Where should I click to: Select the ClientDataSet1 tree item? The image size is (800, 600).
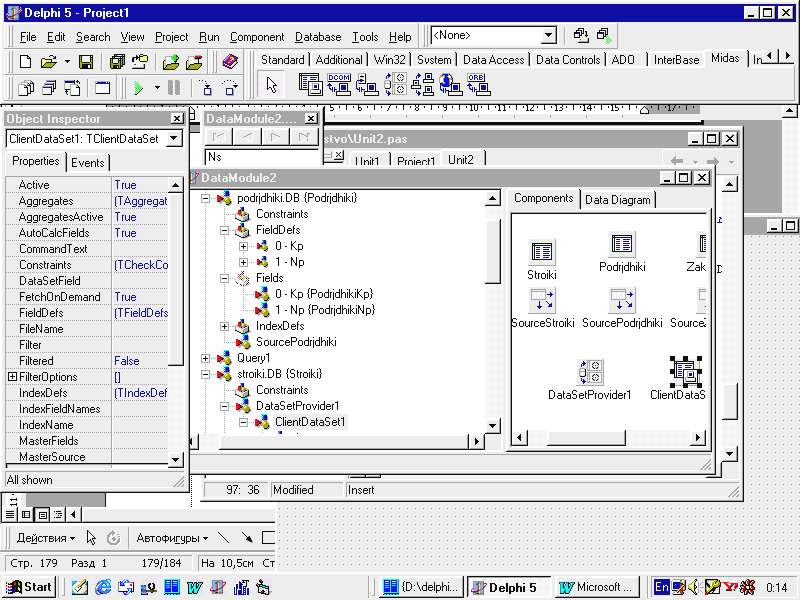pyautogui.click(x=310, y=422)
